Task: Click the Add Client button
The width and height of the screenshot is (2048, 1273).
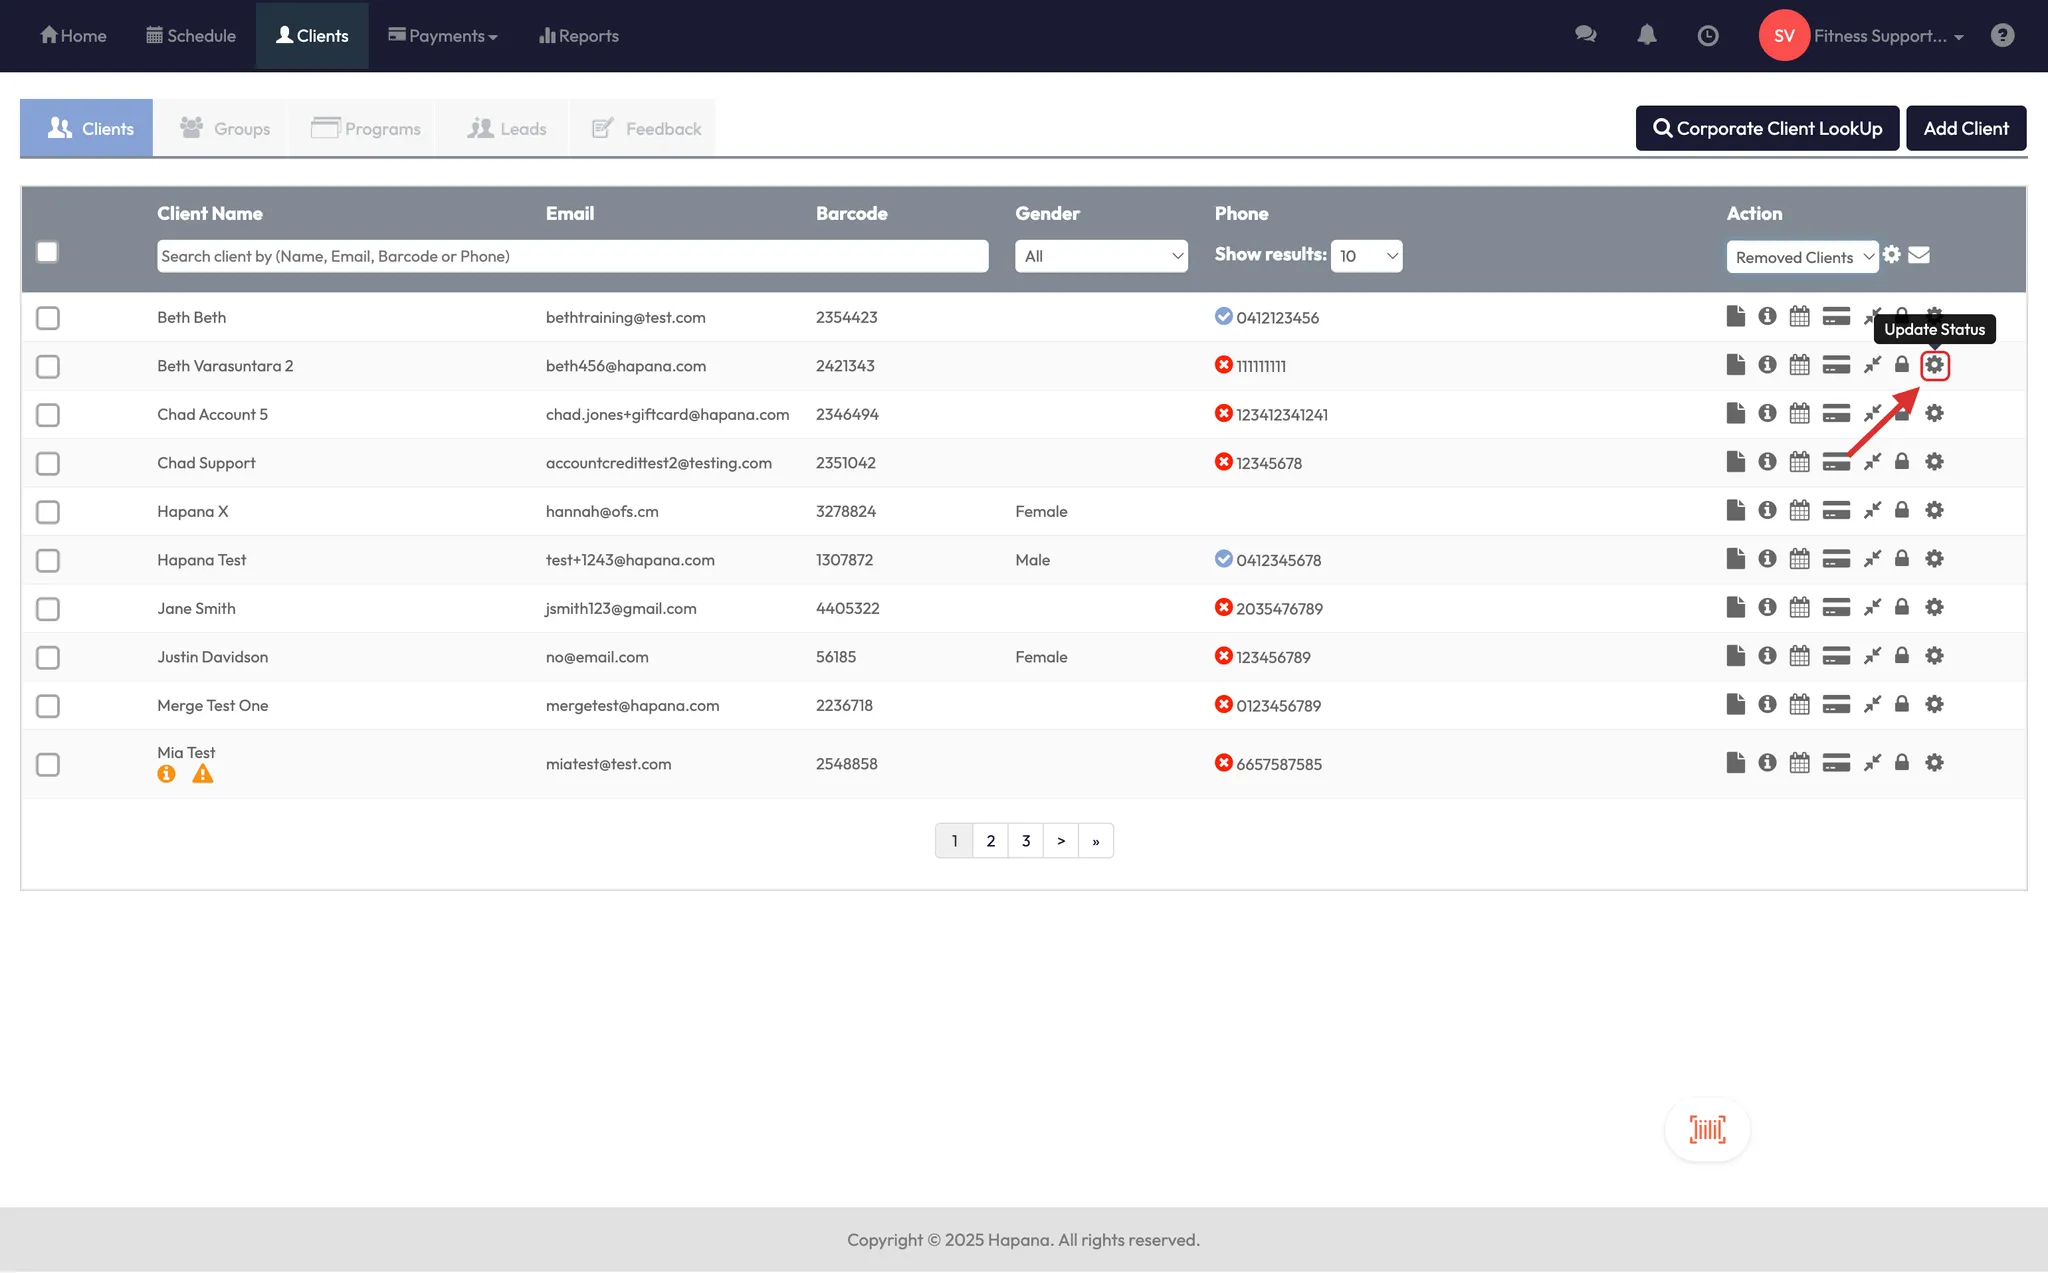Action: click(x=1965, y=128)
